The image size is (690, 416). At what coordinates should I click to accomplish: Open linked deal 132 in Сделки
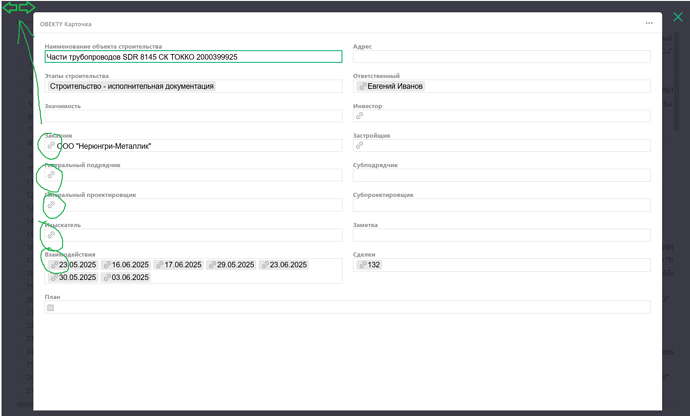pyautogui.click(x=369, y=265)
